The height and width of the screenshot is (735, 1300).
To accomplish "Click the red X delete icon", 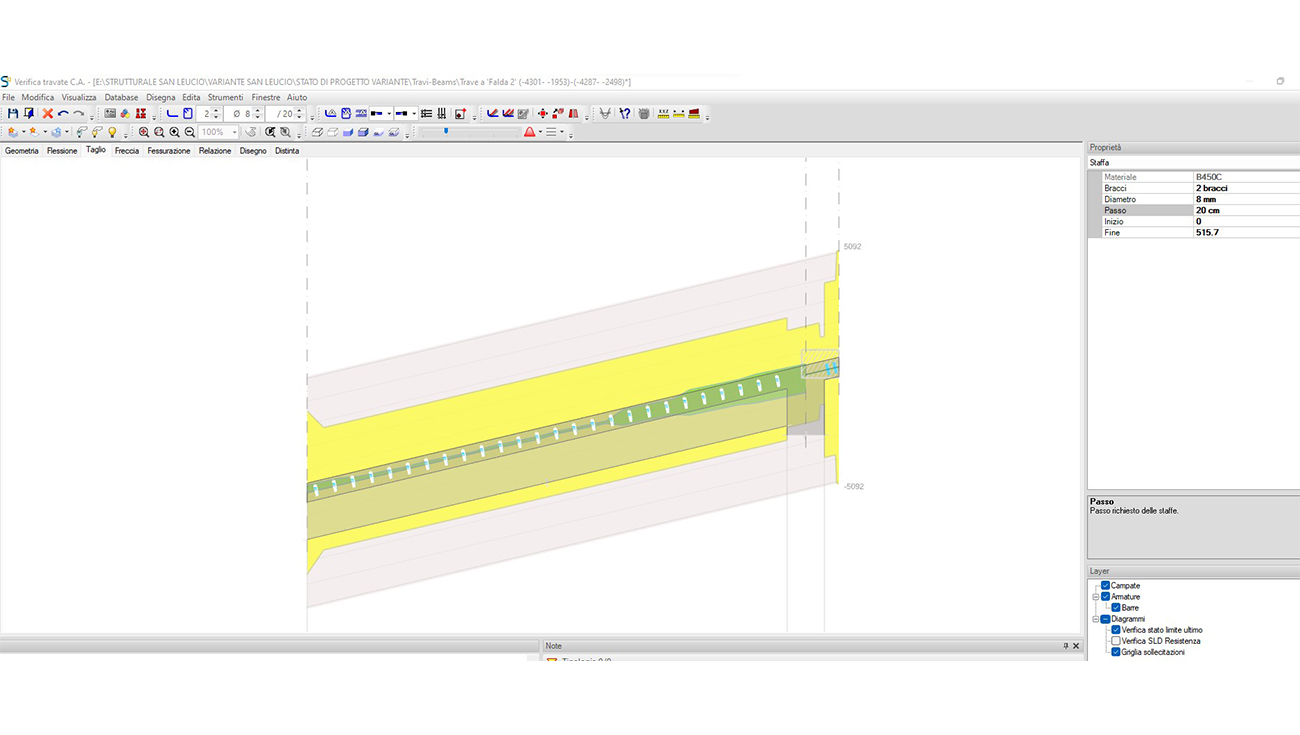I will click(x=47, y=114).
